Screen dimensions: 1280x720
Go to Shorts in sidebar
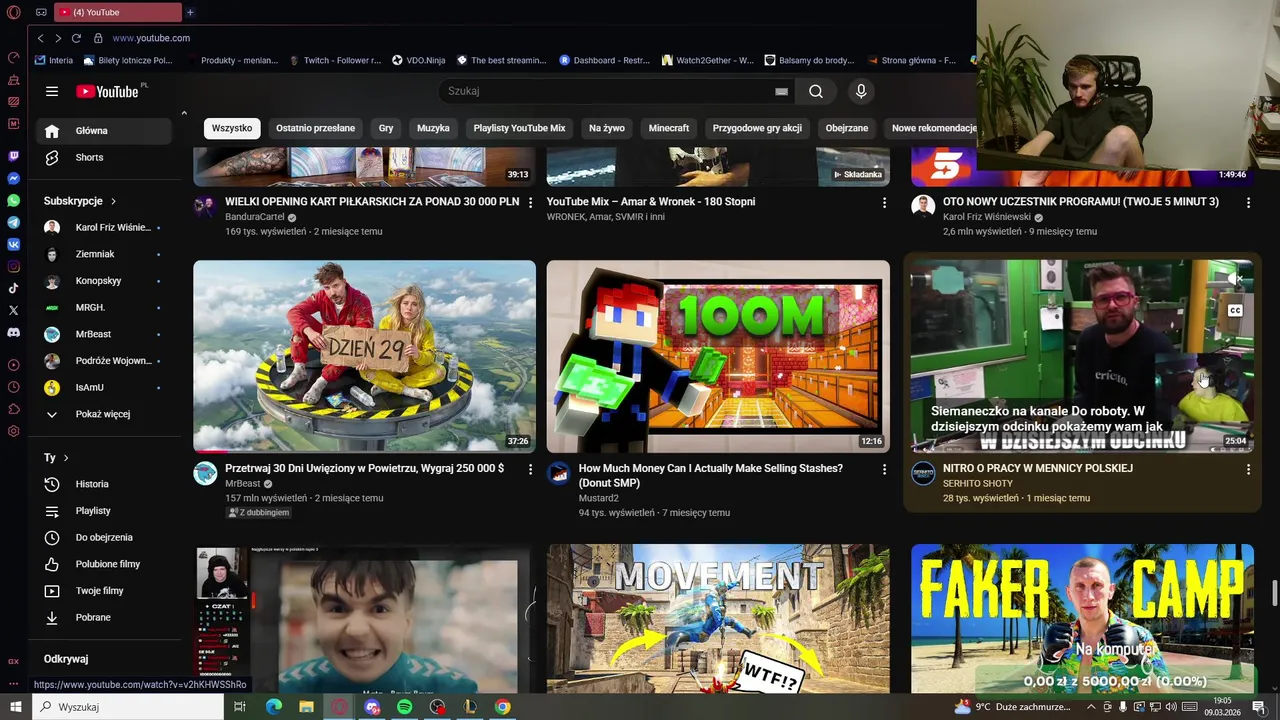pyautogui.click(x=103, y=157)
